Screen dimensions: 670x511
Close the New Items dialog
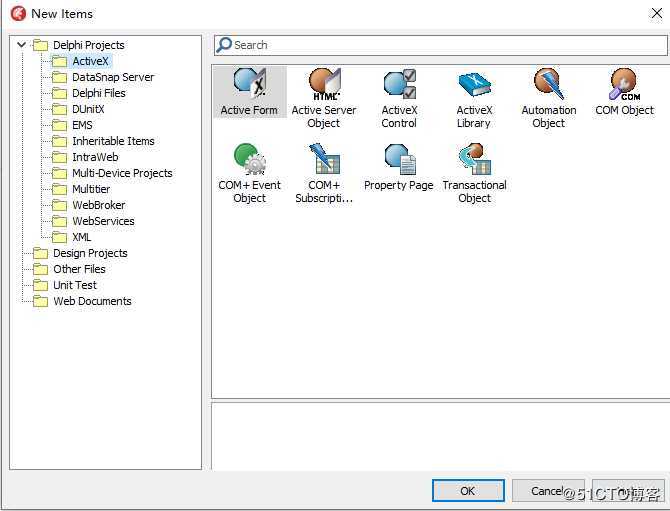tap(657, 13)
